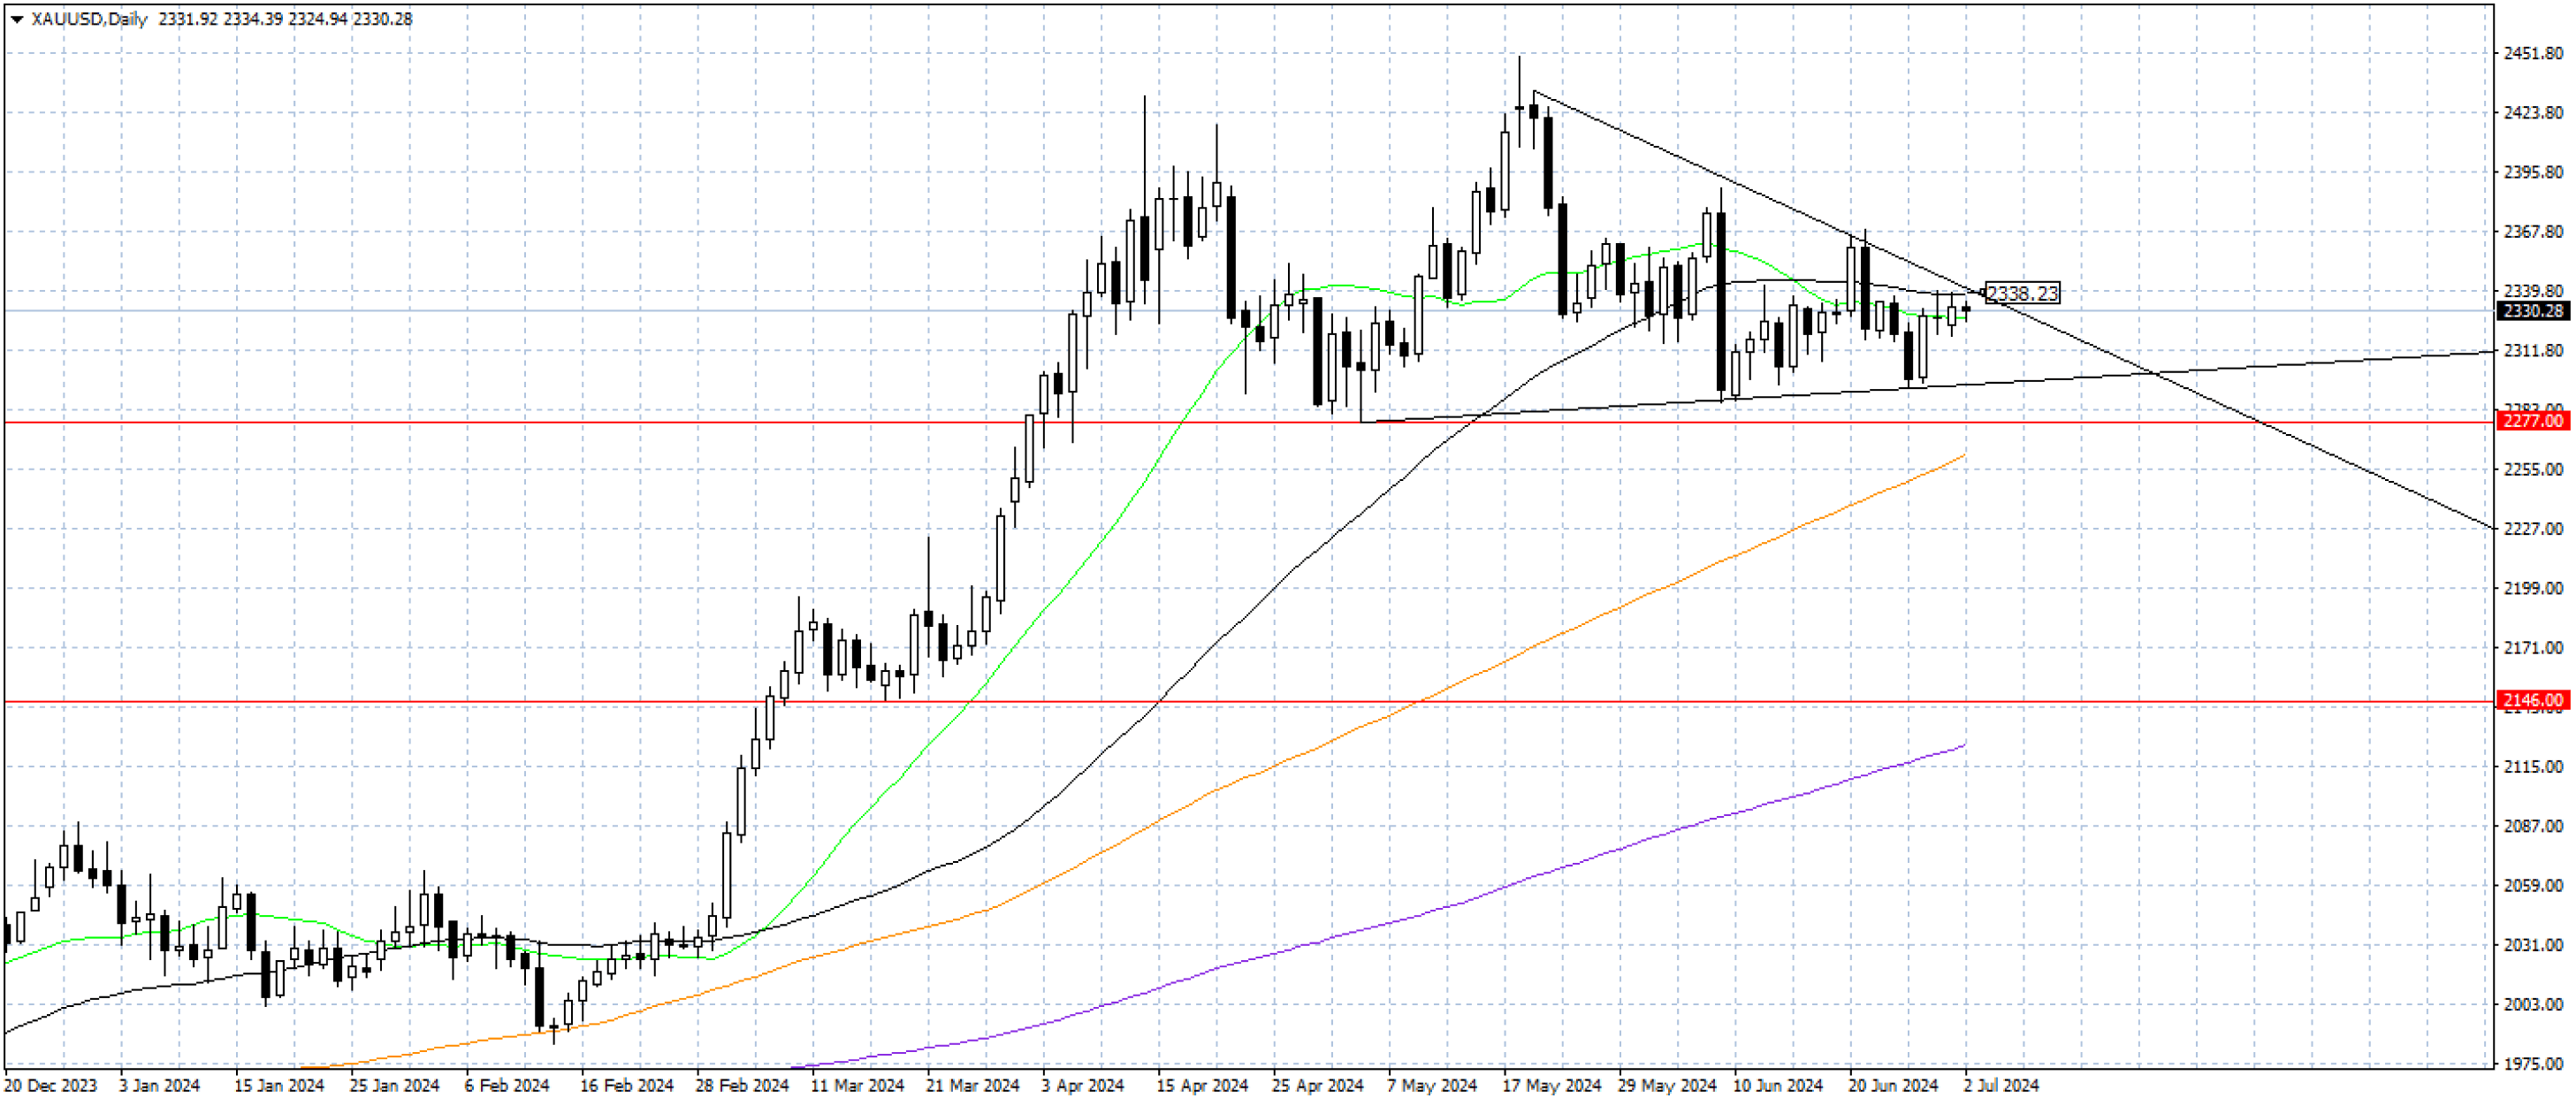Expand the triangle arrow beside XAUUSD,Daily
Viewport: 2576px width, 1106px height.
16,19
